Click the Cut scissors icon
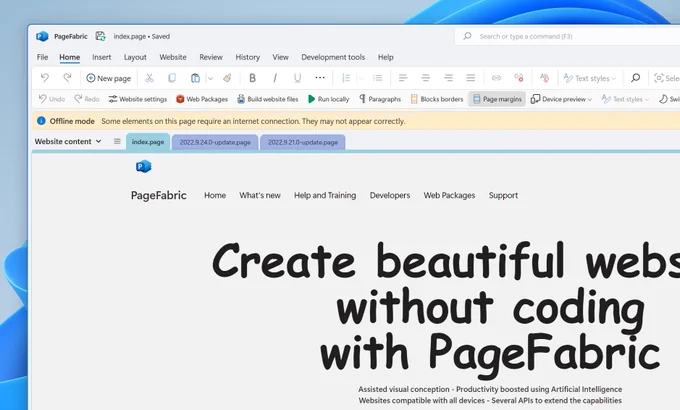 click(149, 78)
